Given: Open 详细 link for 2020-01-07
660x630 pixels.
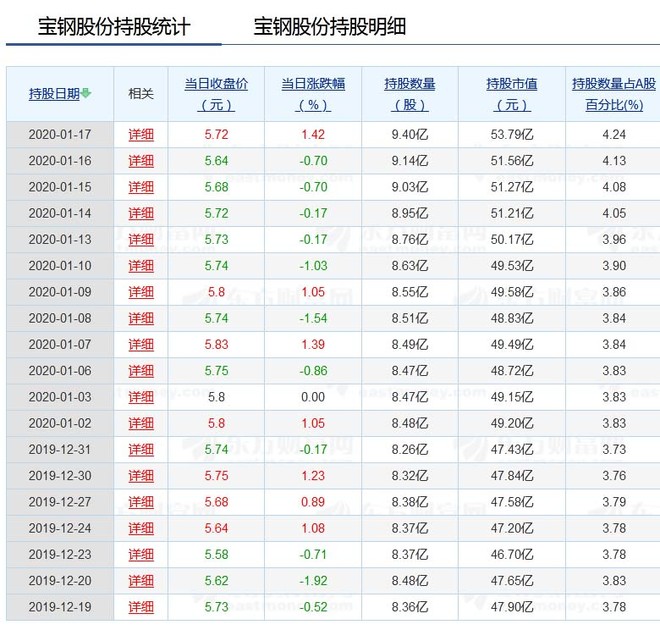Looking at the screenshot, I should 141,345.
